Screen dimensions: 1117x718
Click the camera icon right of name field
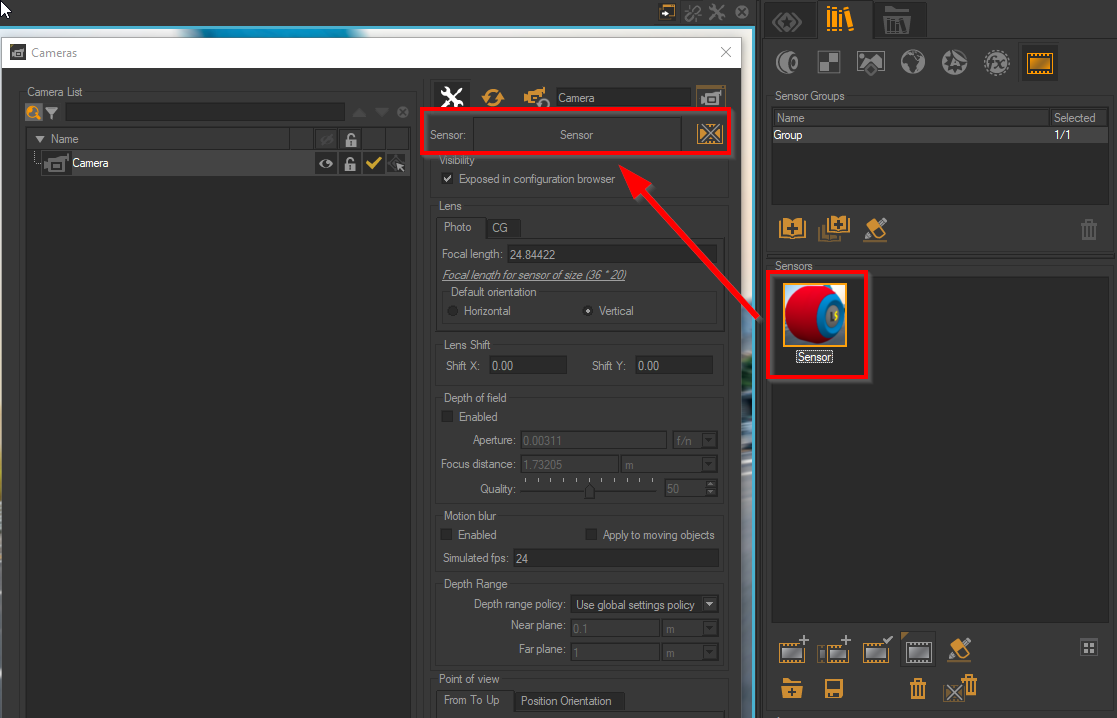[710, 98]
